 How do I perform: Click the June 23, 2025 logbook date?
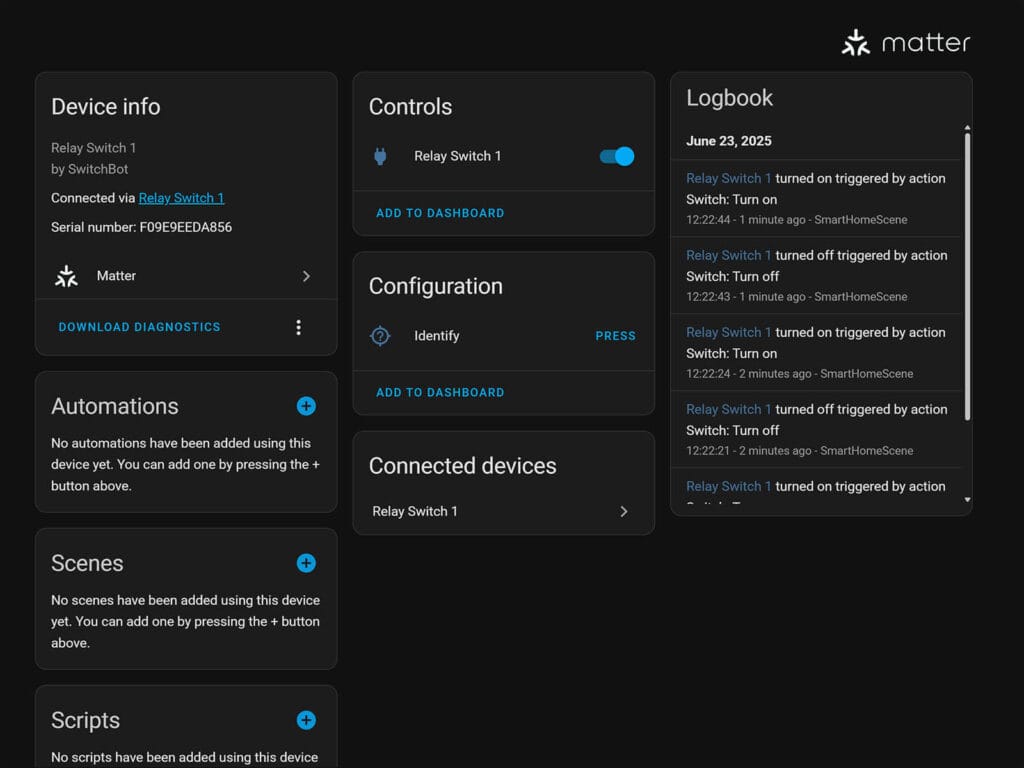click(x=729, y=141)
